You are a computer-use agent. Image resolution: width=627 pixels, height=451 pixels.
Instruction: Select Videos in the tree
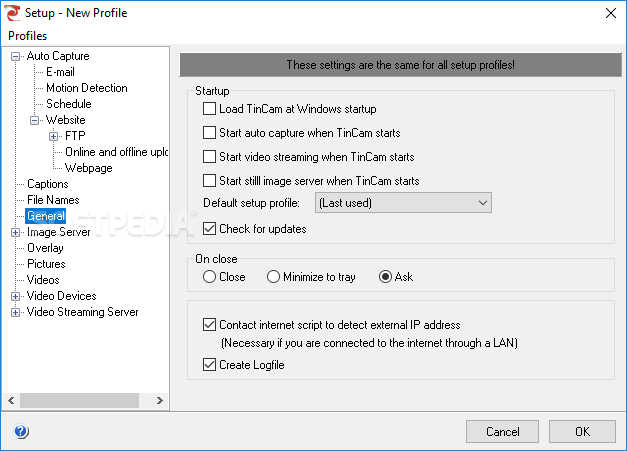point(43,280)
